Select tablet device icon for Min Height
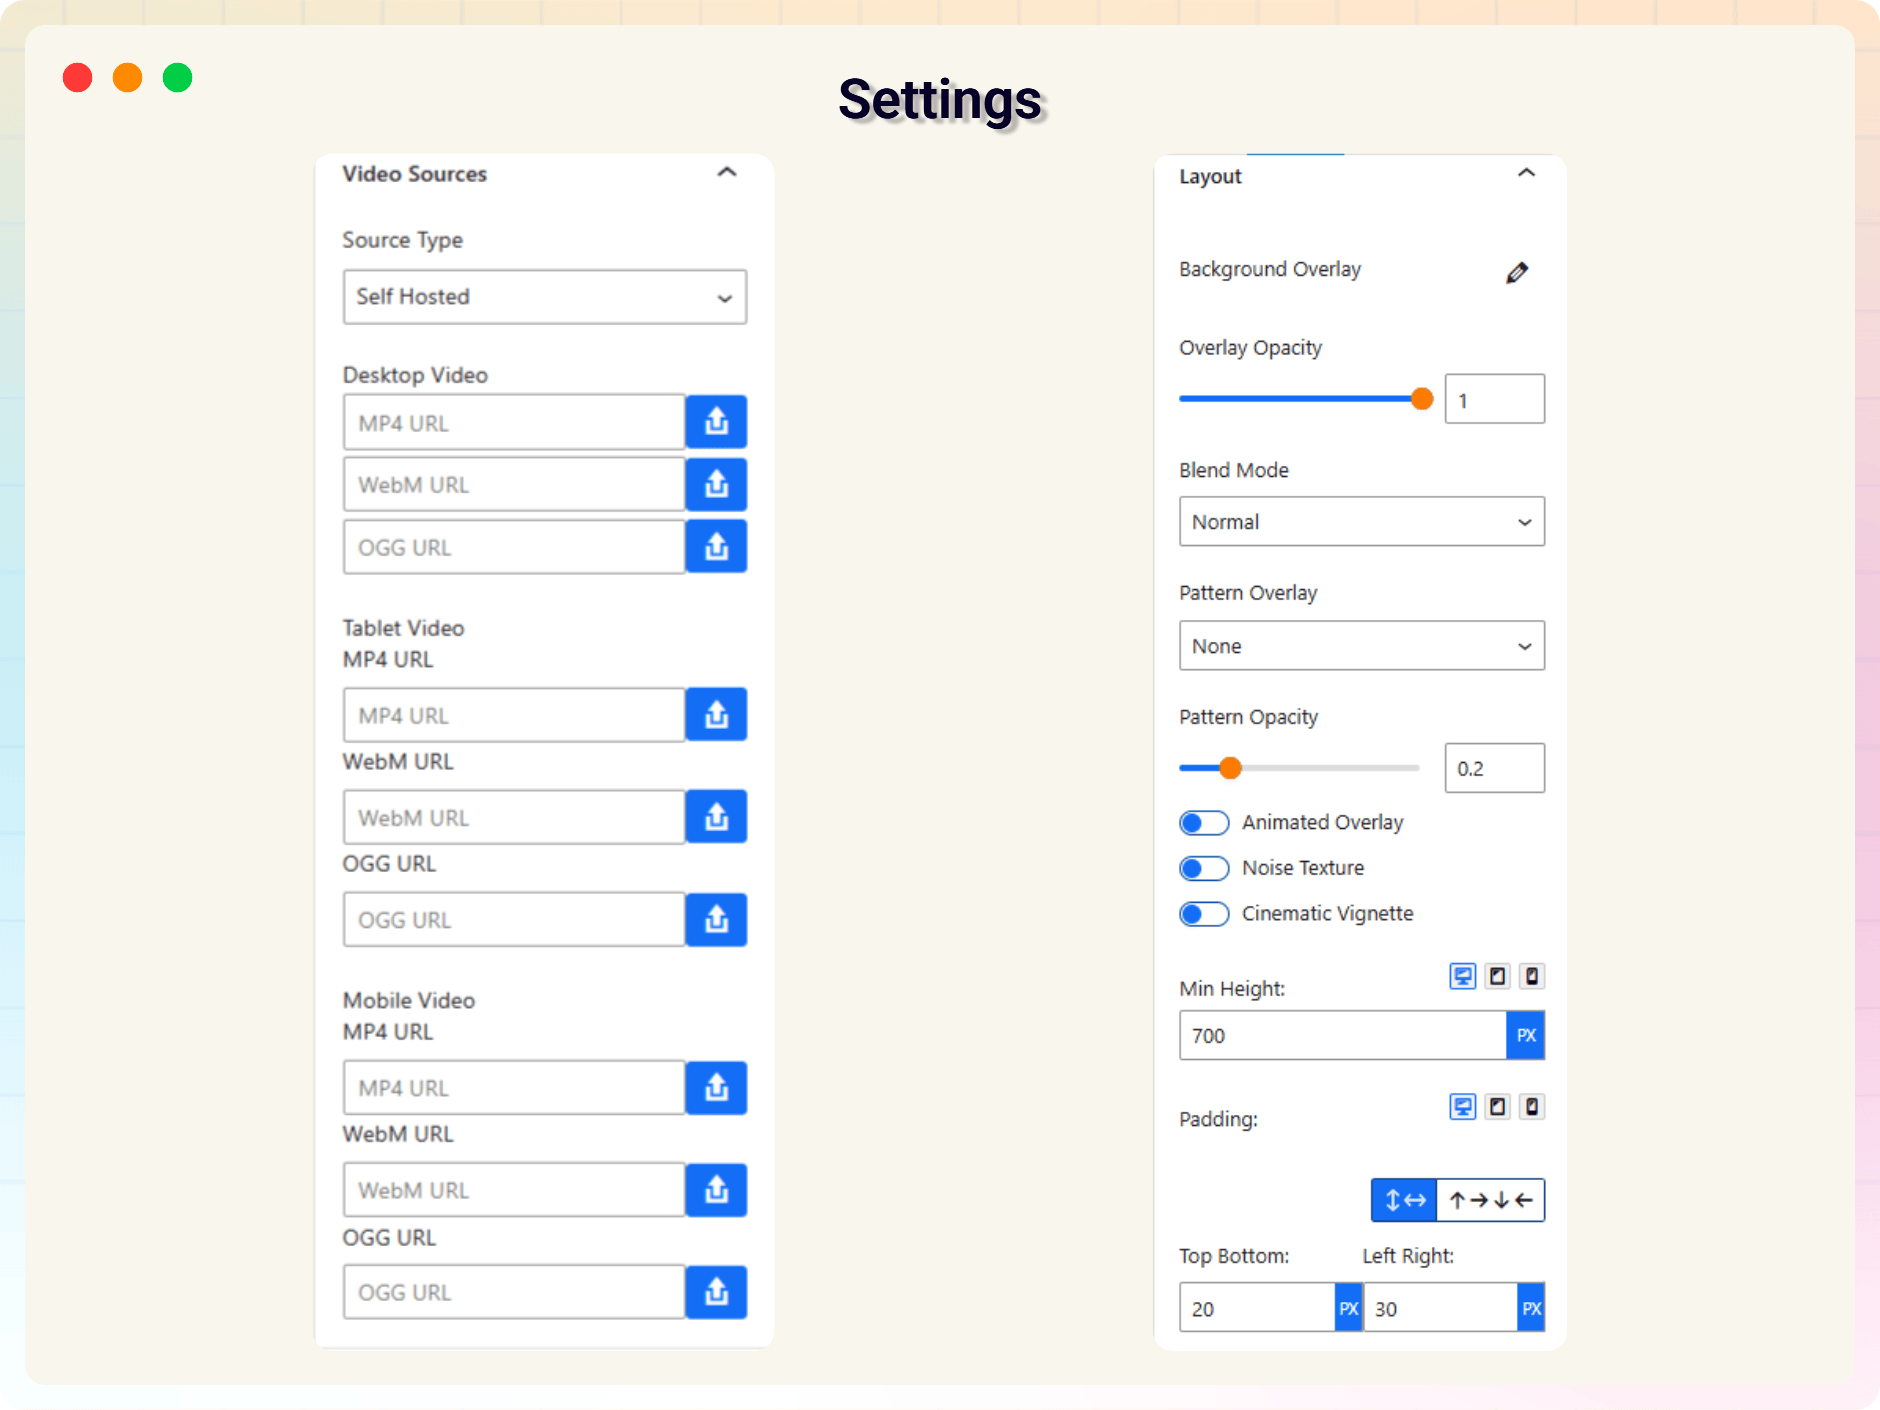 tap(1497, 976)
